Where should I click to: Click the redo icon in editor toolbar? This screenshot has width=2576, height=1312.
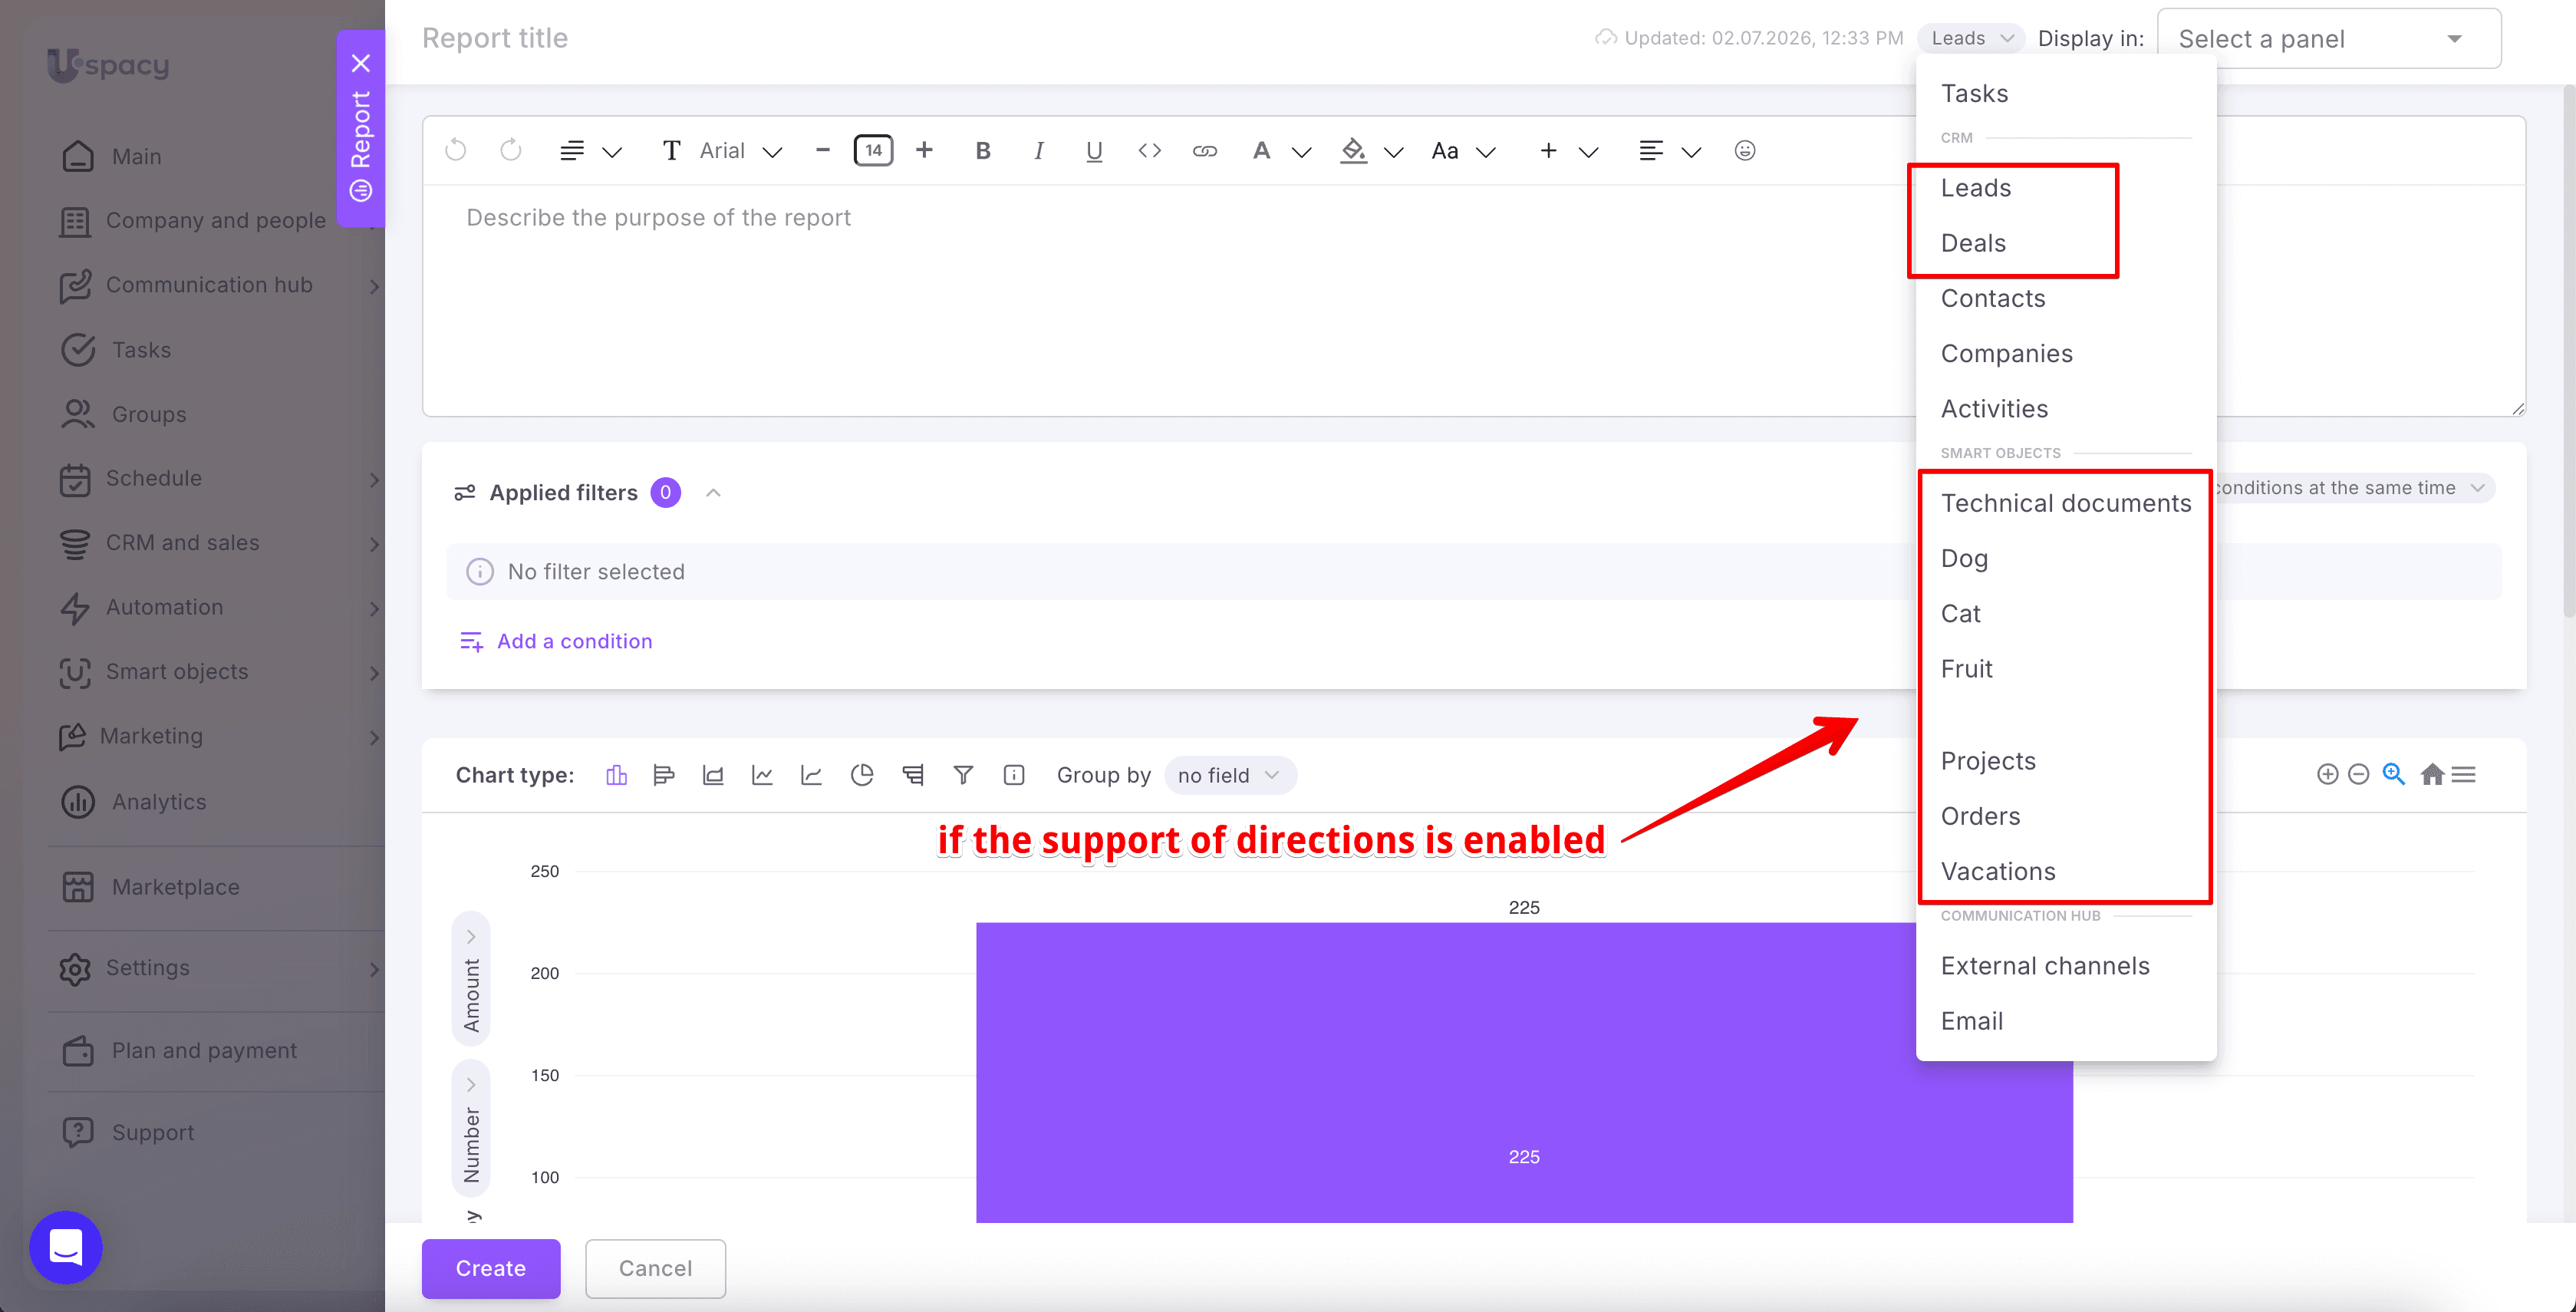tap(511, 150)
